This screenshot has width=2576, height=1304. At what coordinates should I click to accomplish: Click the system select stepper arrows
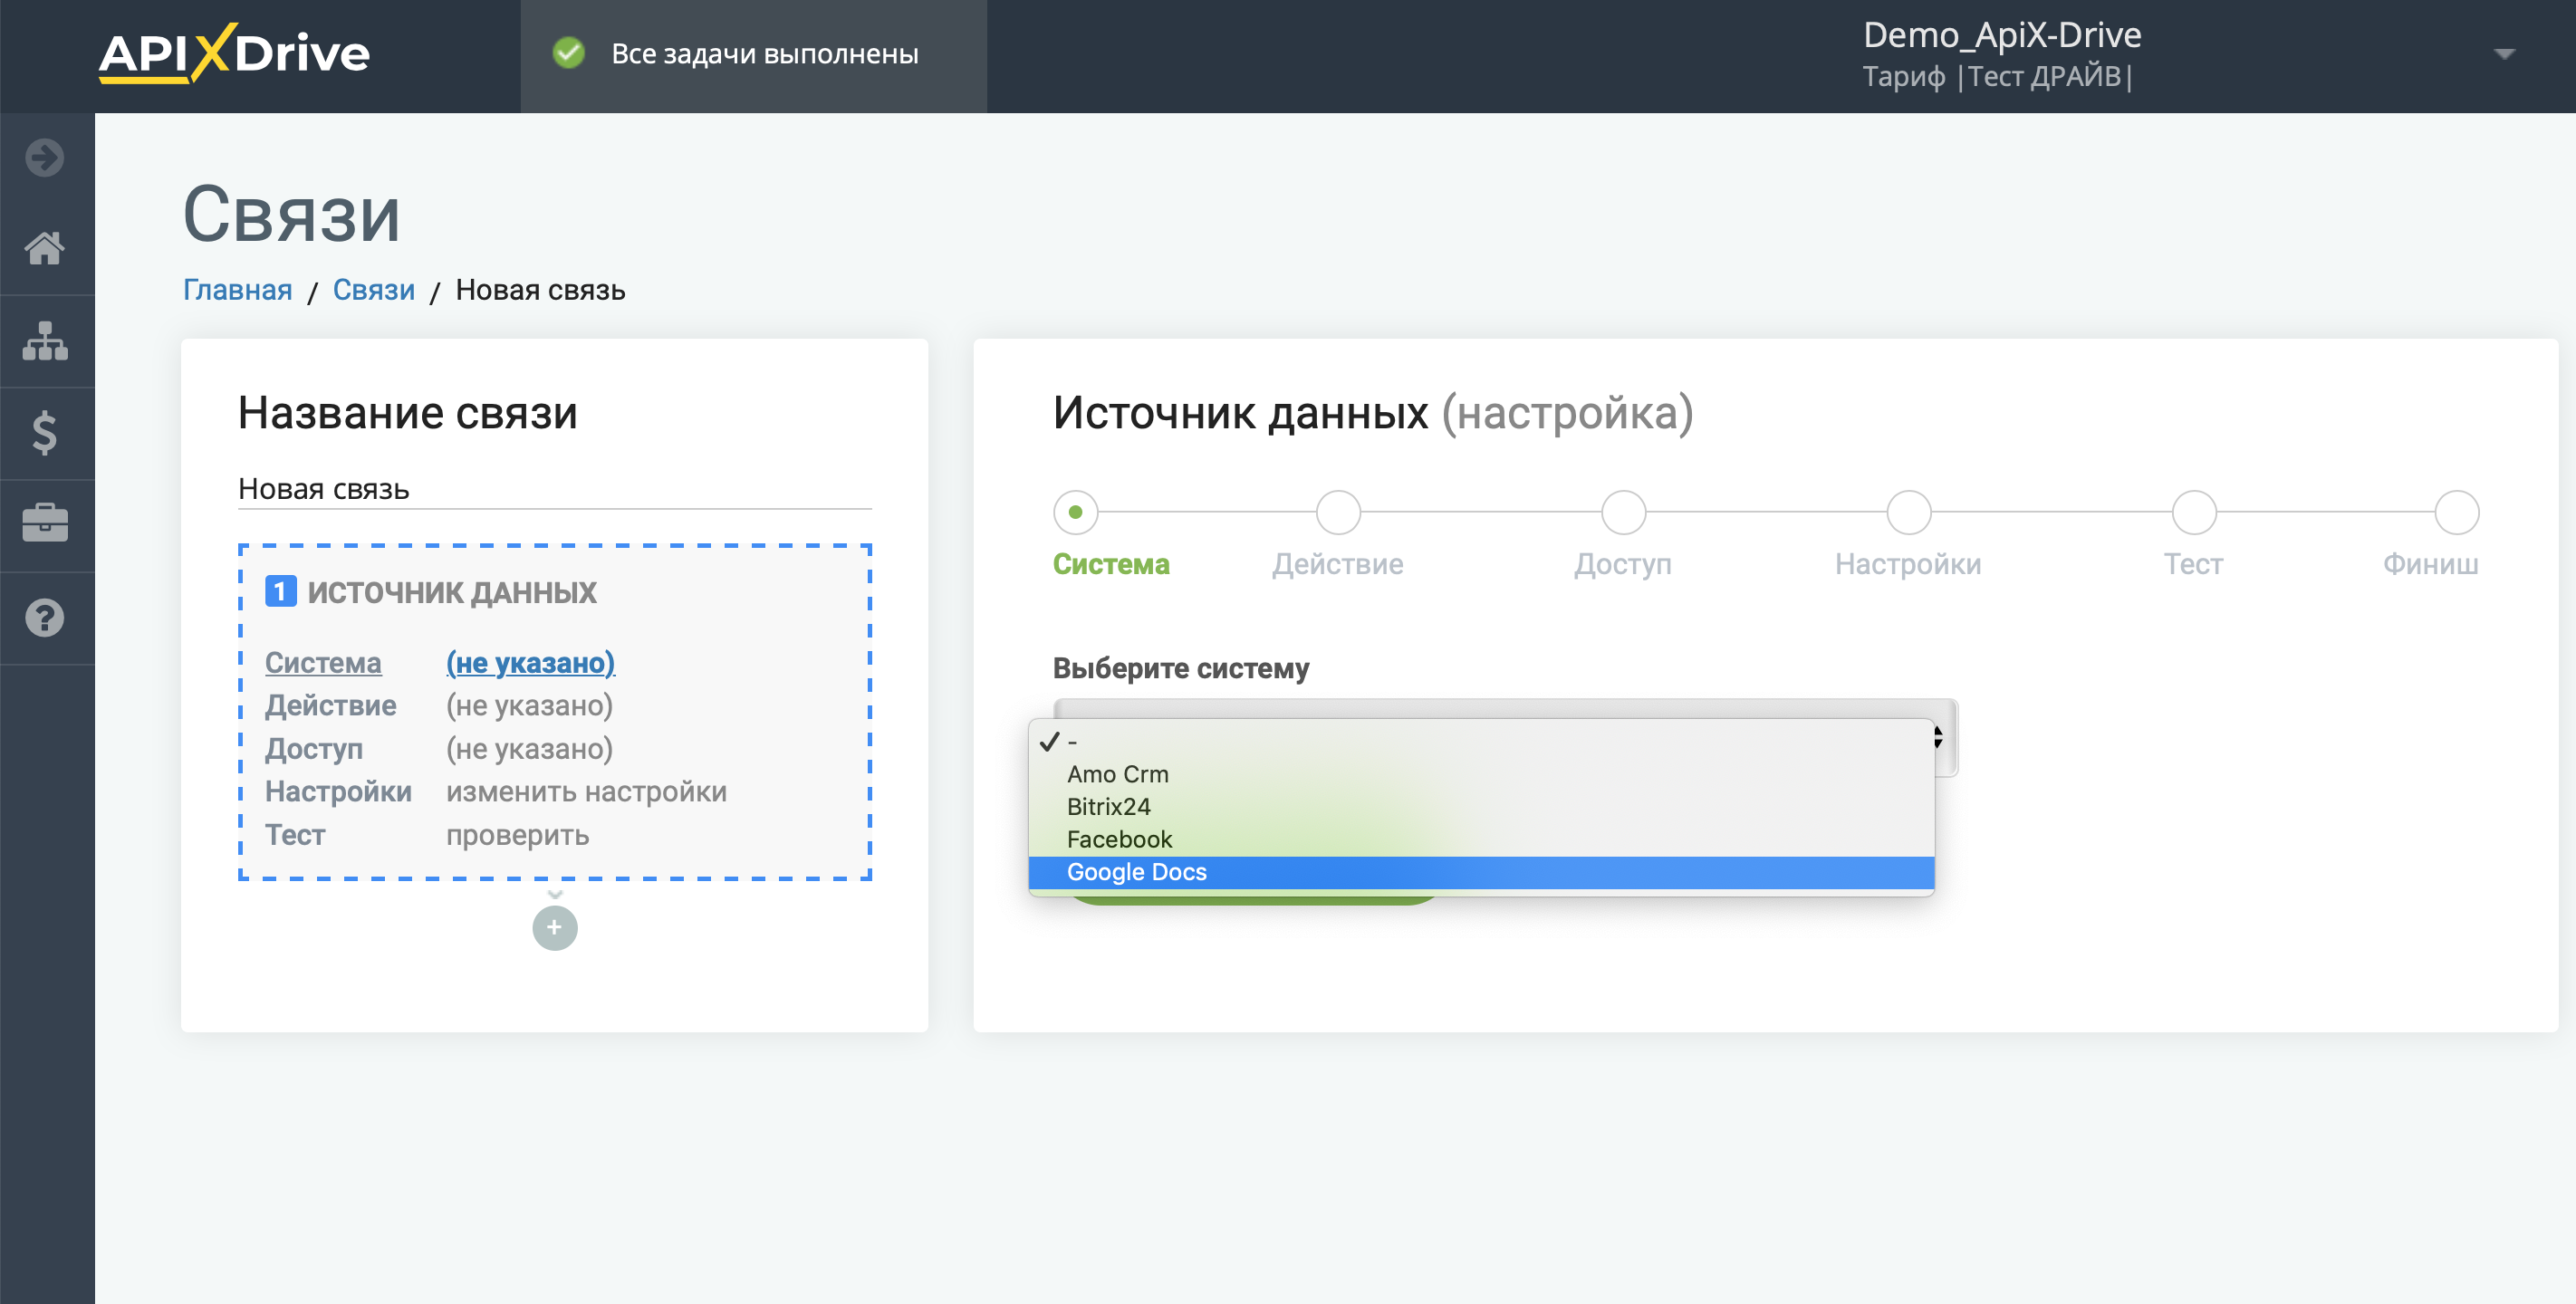[x=1938, y=737]
